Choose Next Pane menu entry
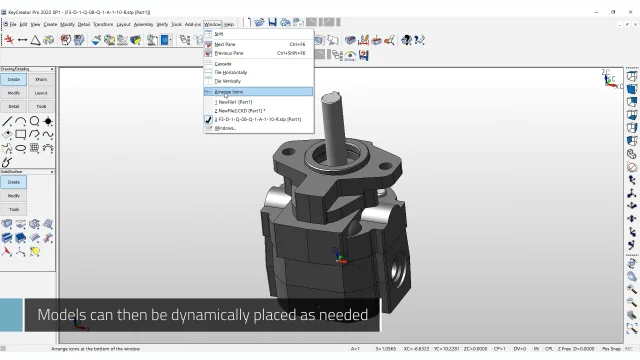 259,44
